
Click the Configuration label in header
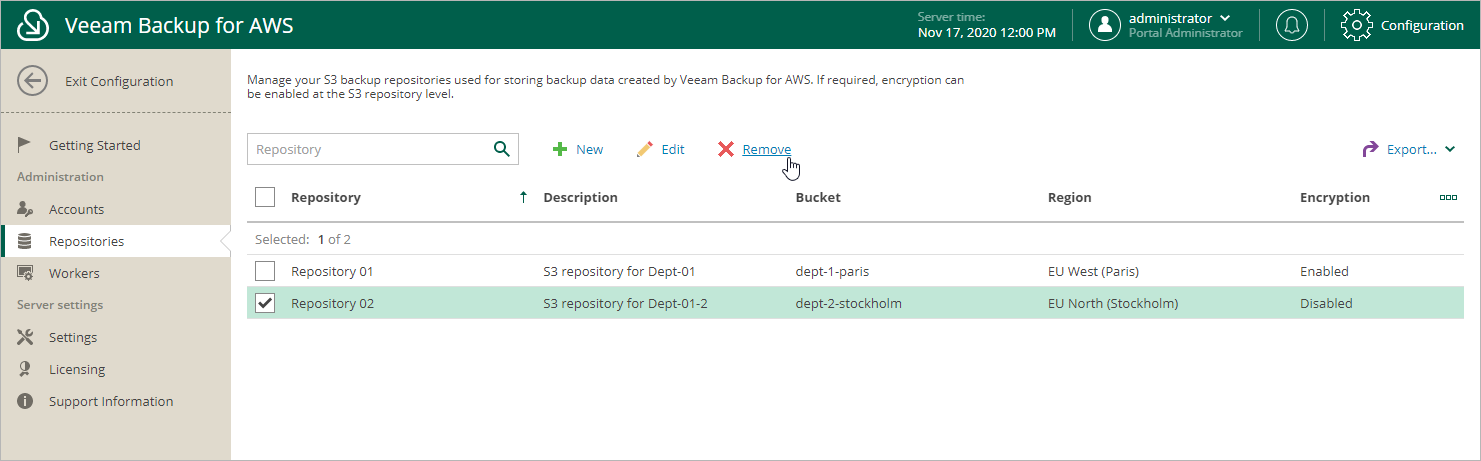(x=1422, y=25)
